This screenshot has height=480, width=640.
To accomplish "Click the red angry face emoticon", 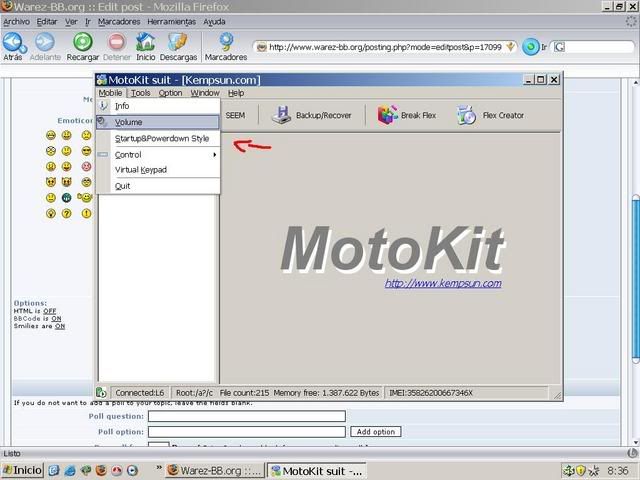I will pos(87,167).
